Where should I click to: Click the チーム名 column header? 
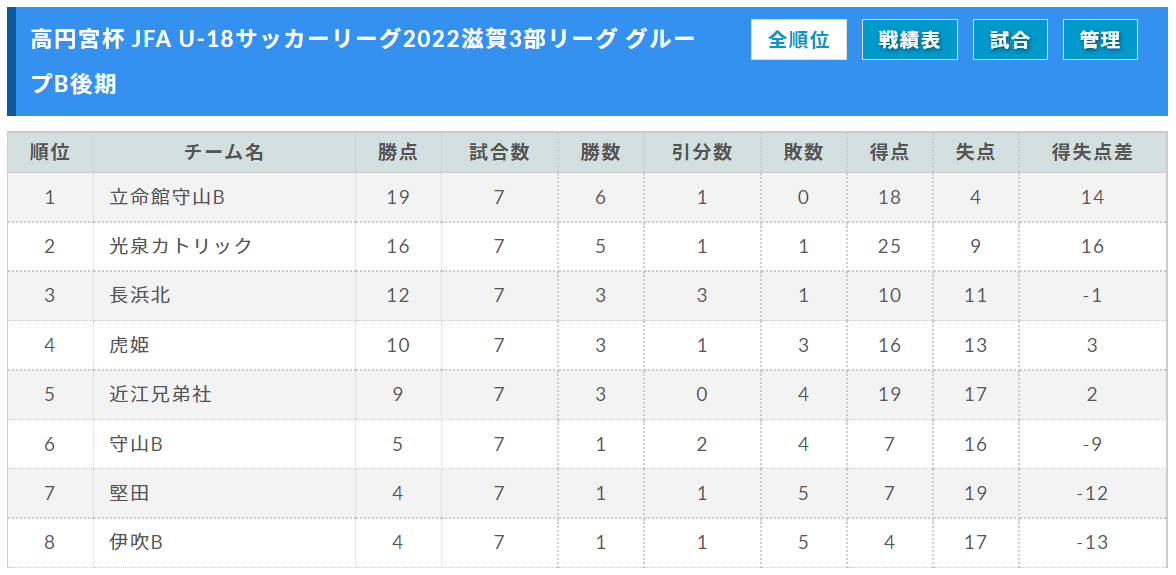pos(224,152)
